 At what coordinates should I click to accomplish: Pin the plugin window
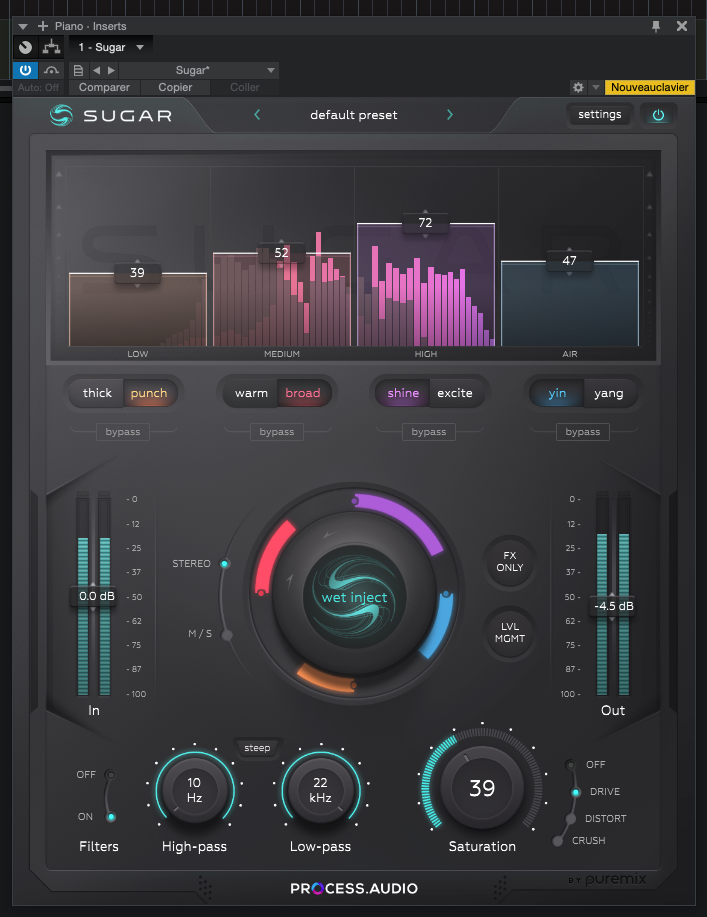[x=656, y=26]
